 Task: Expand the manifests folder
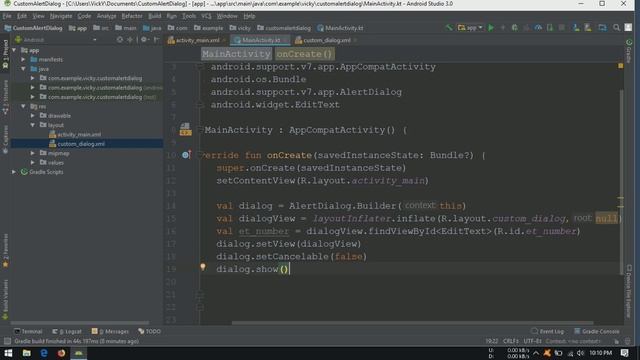(x=24, y=60)
